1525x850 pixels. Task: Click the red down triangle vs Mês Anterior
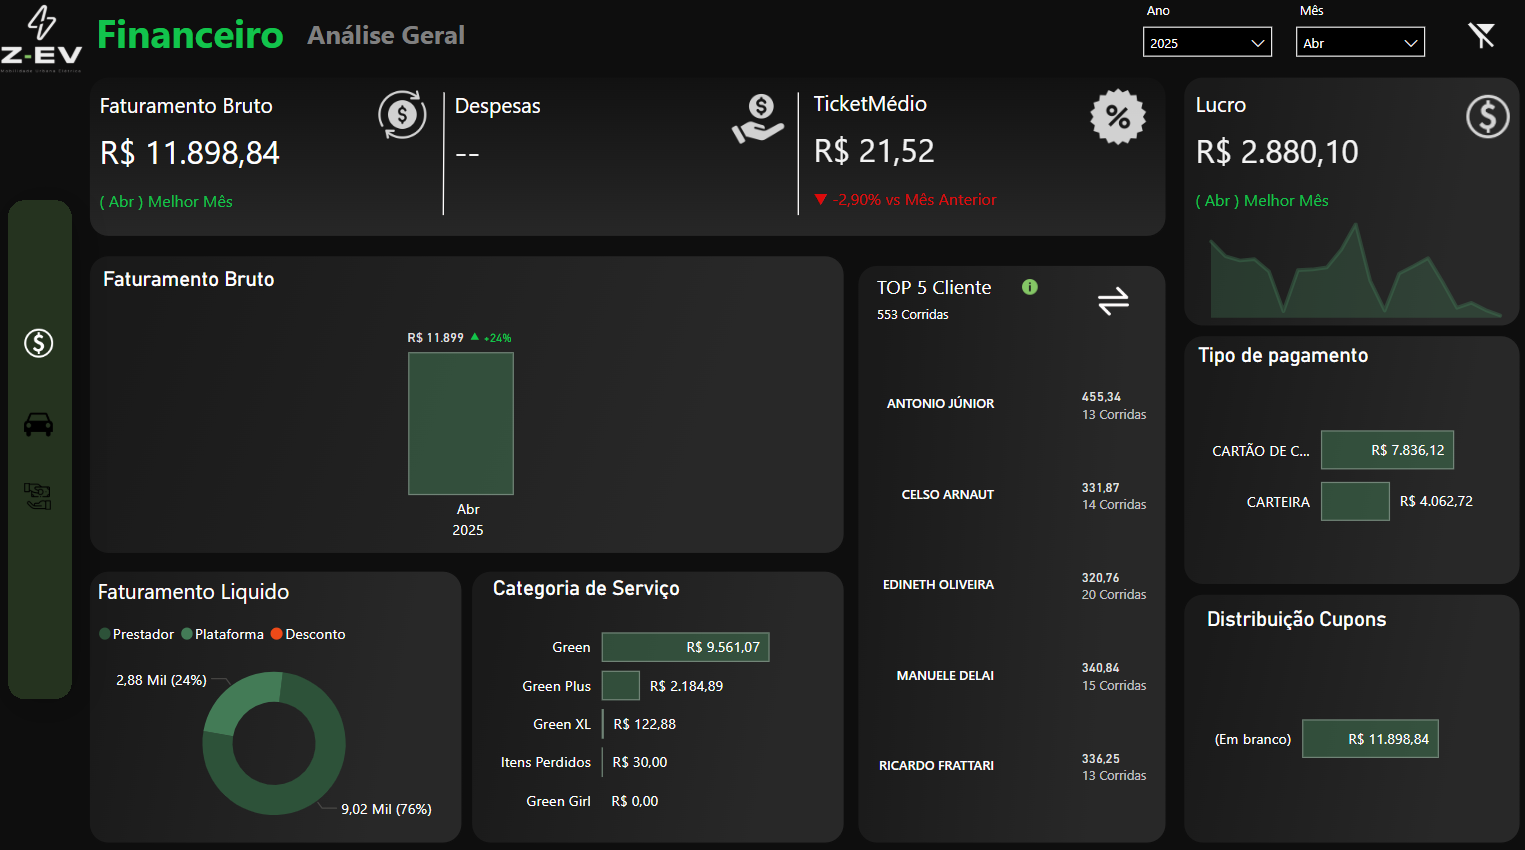821,199
